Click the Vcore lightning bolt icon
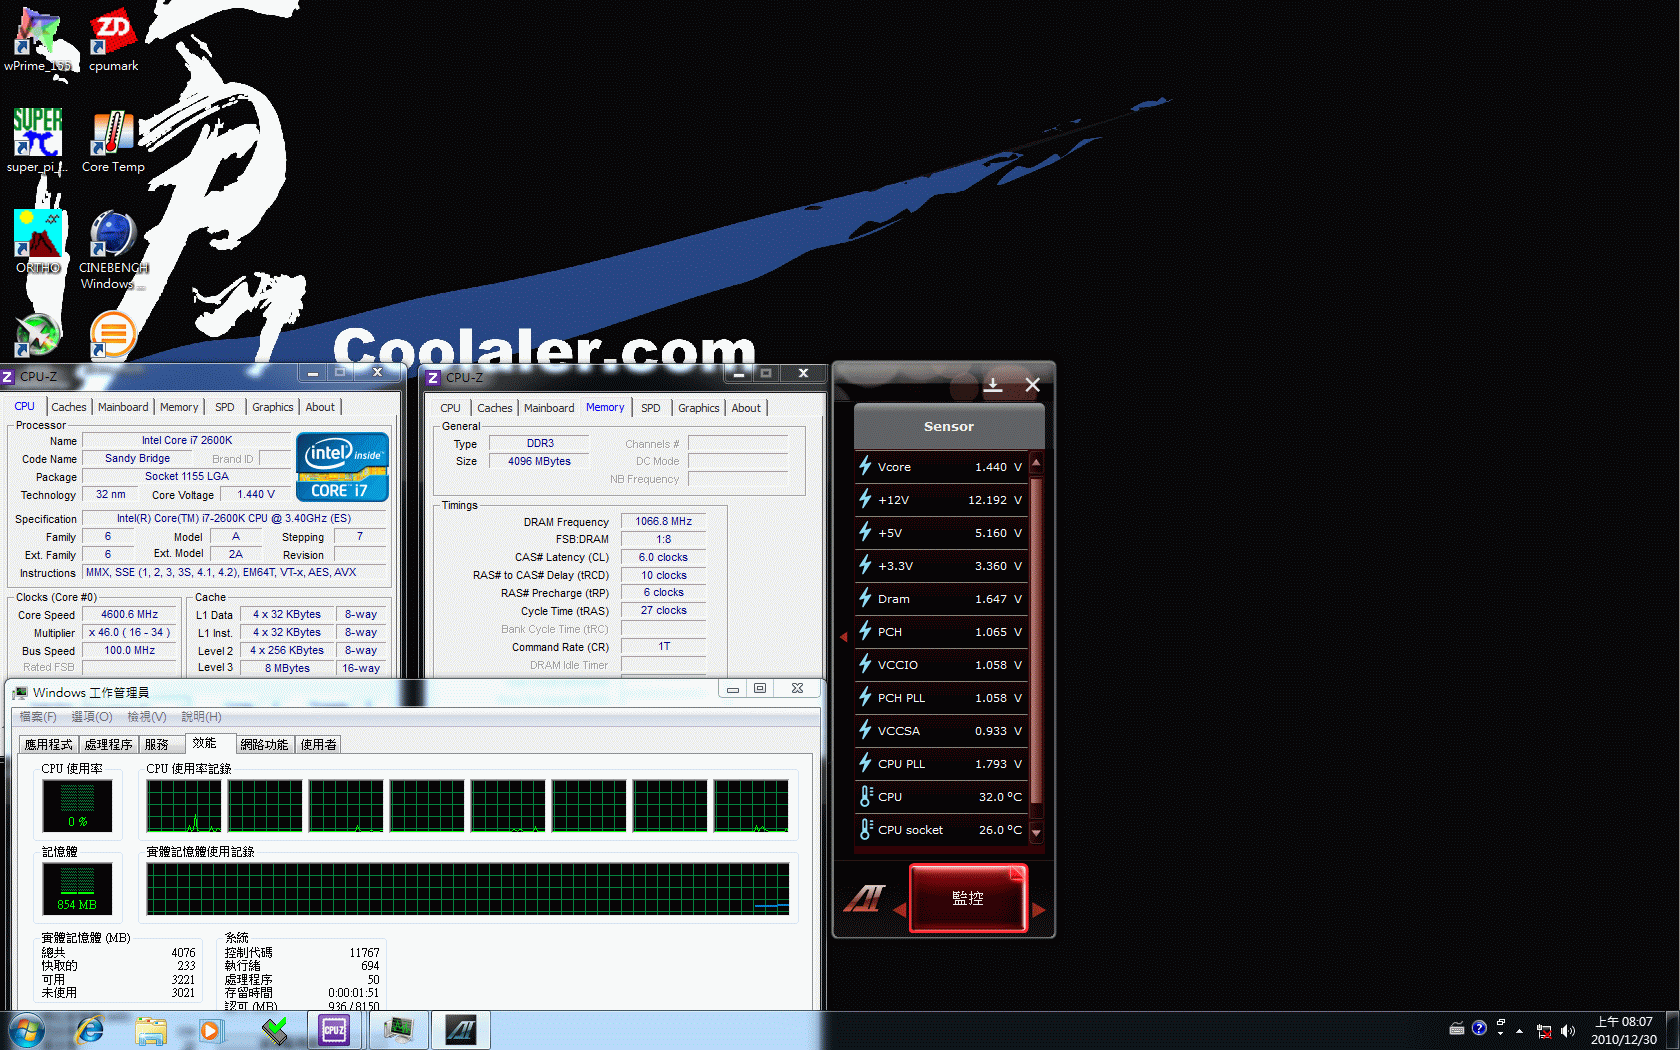The image size is (1680, 1050). (x=866, y=466)
